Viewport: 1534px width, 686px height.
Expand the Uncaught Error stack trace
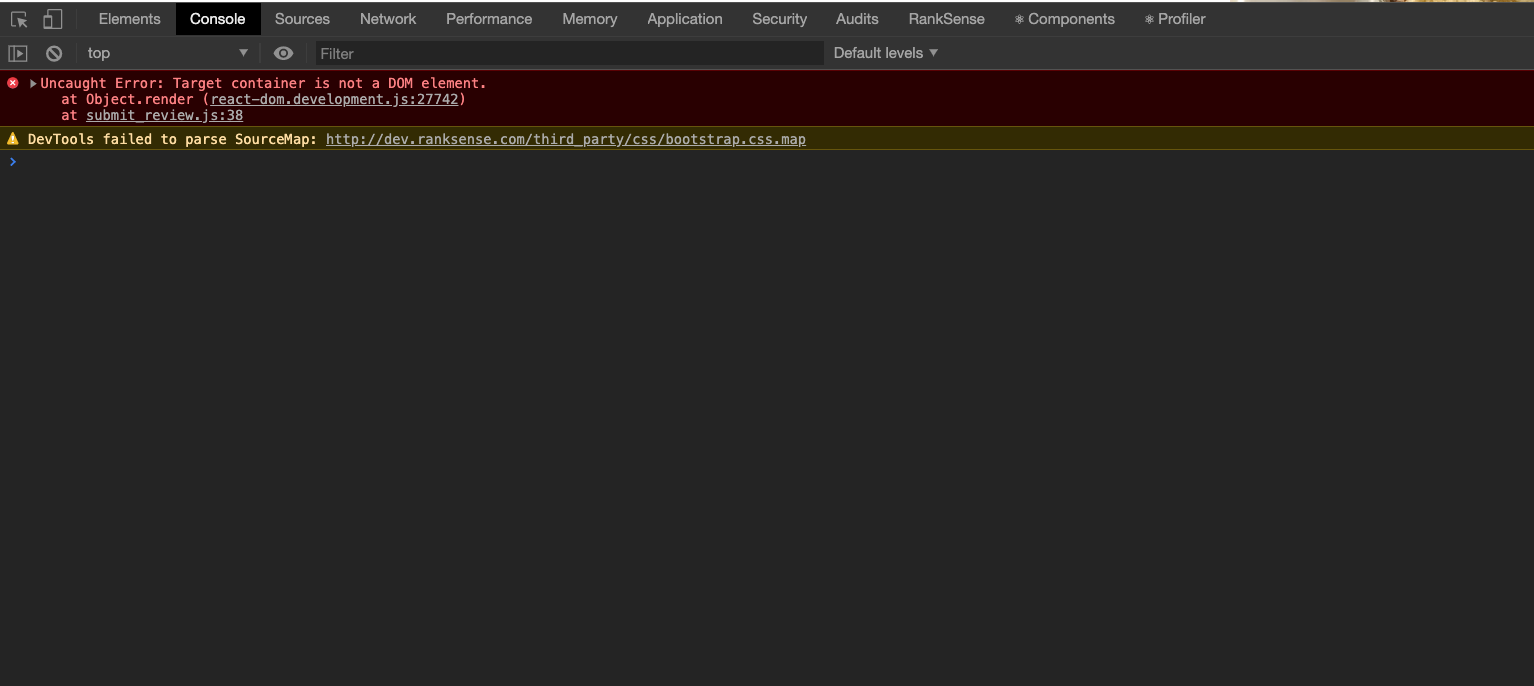coord(32,83)
